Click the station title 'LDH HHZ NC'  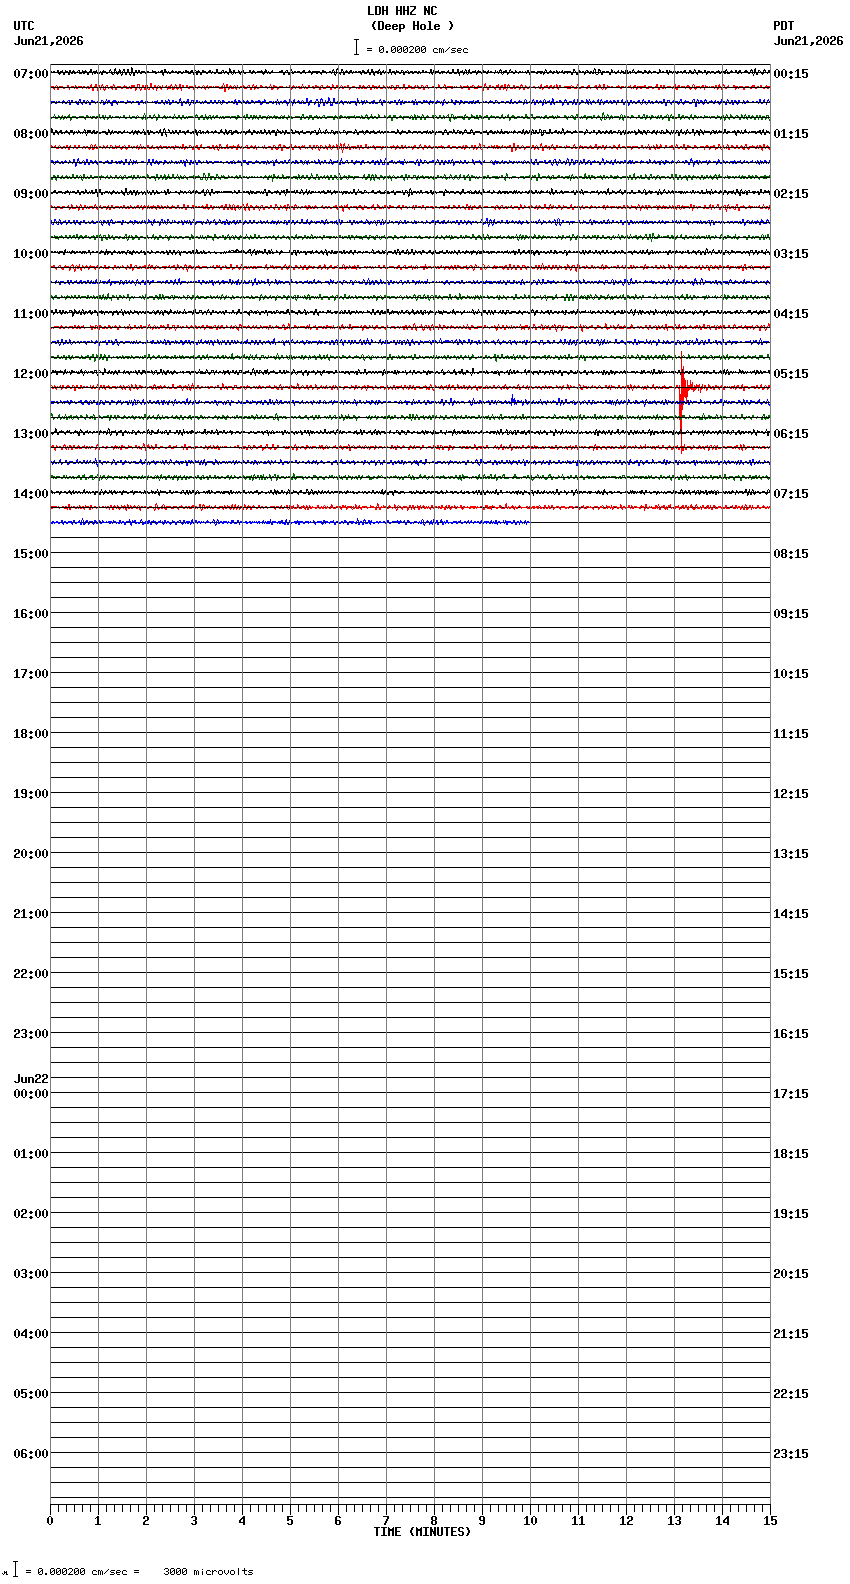point(402,11)
